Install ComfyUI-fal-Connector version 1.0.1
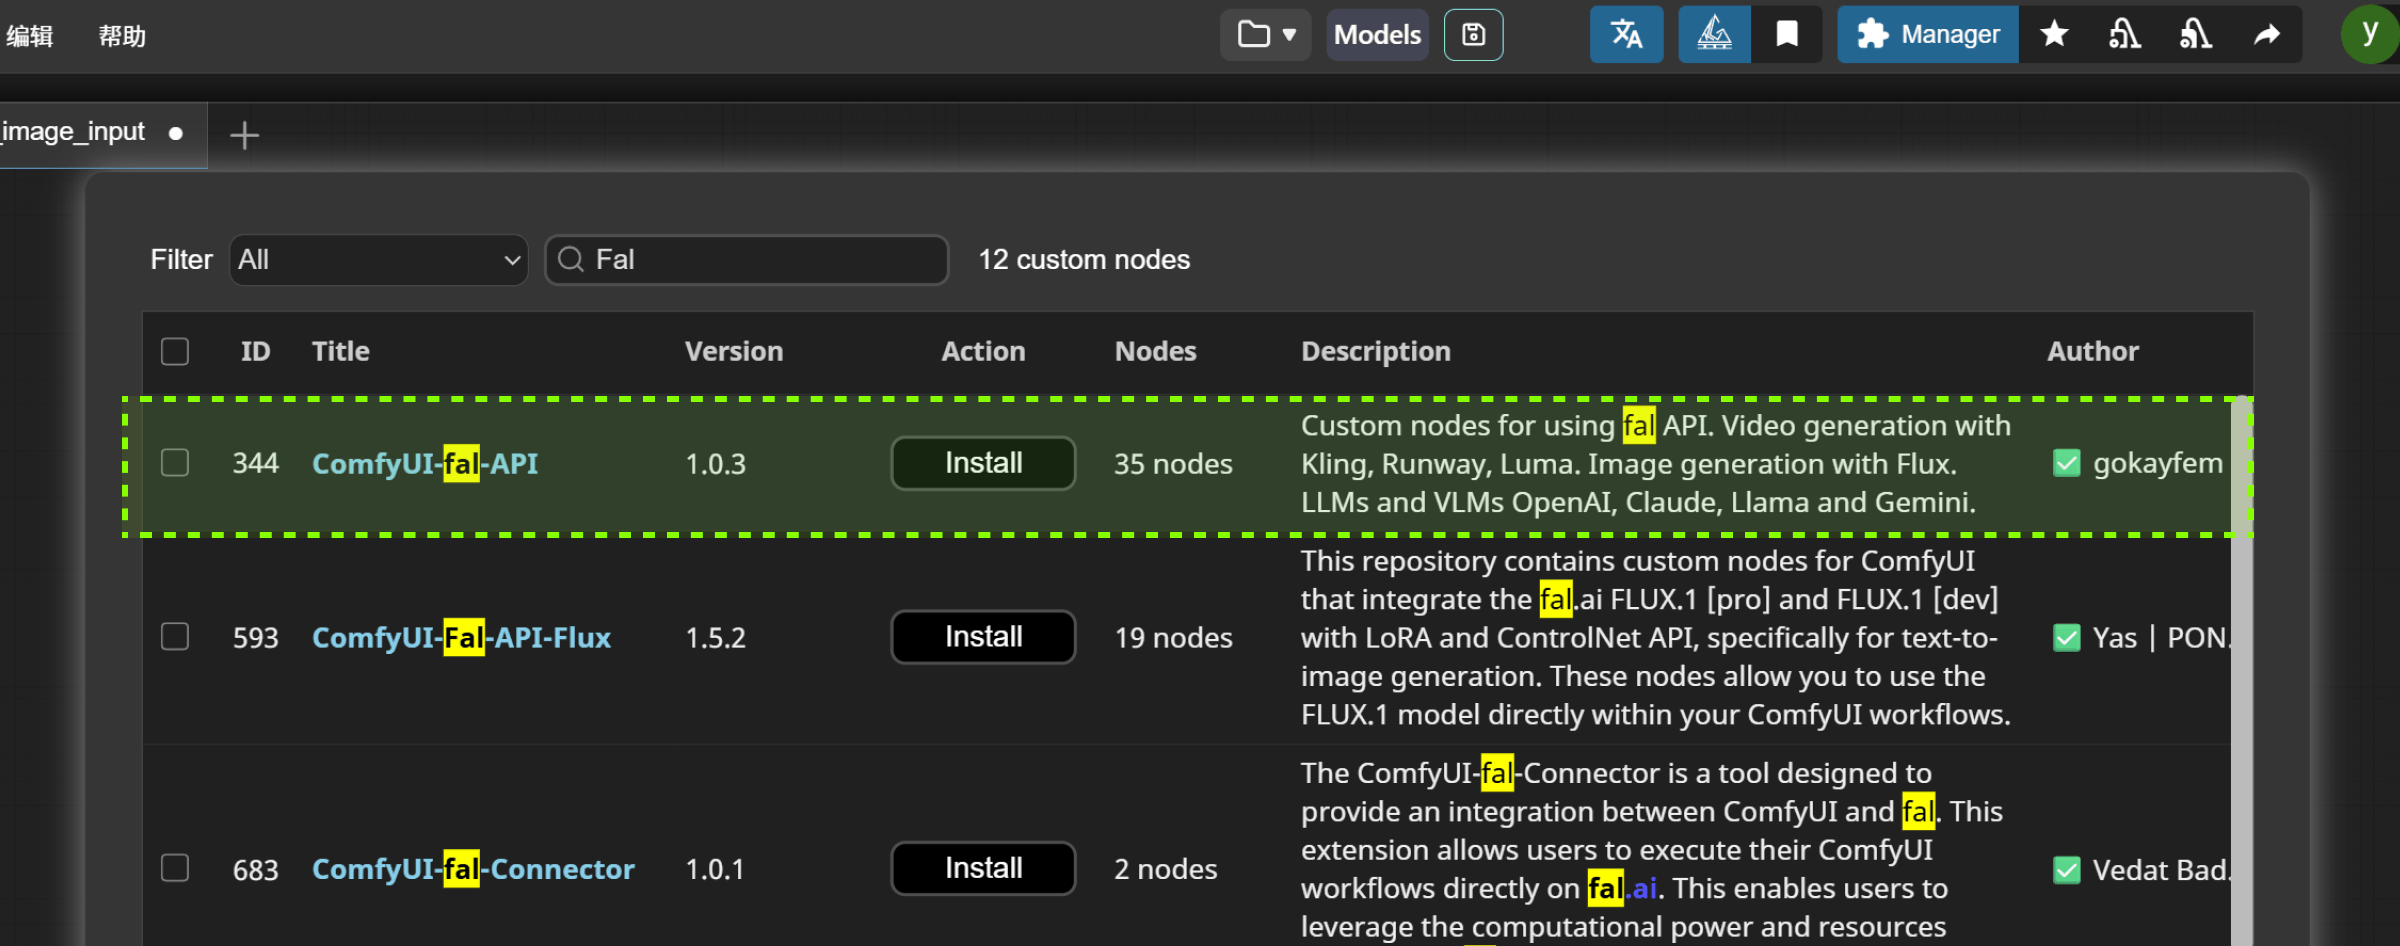 983,868
